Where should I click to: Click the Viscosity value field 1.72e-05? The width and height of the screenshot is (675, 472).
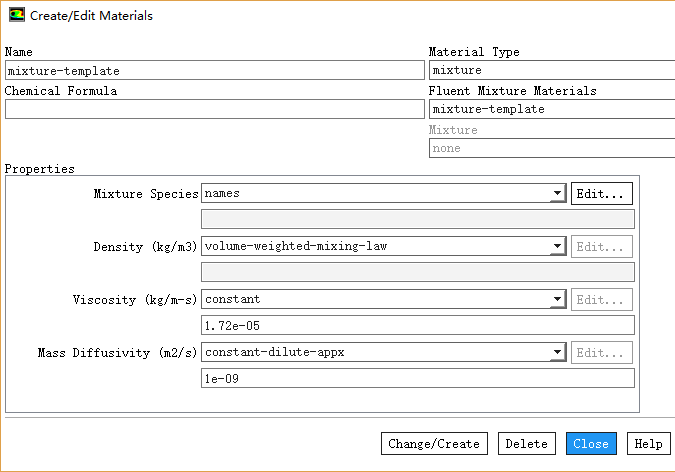click(x=418, y=326)
